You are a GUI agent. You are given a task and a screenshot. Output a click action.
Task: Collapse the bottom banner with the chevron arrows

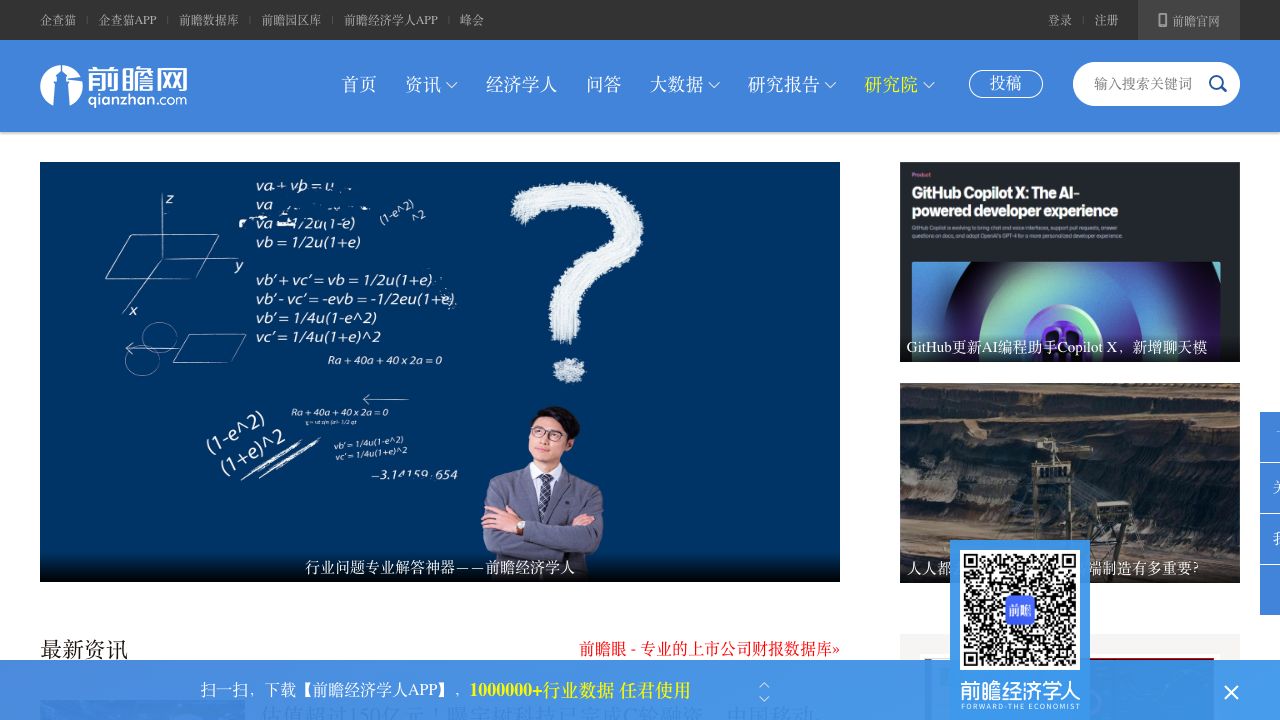click(x=764, y=691)
